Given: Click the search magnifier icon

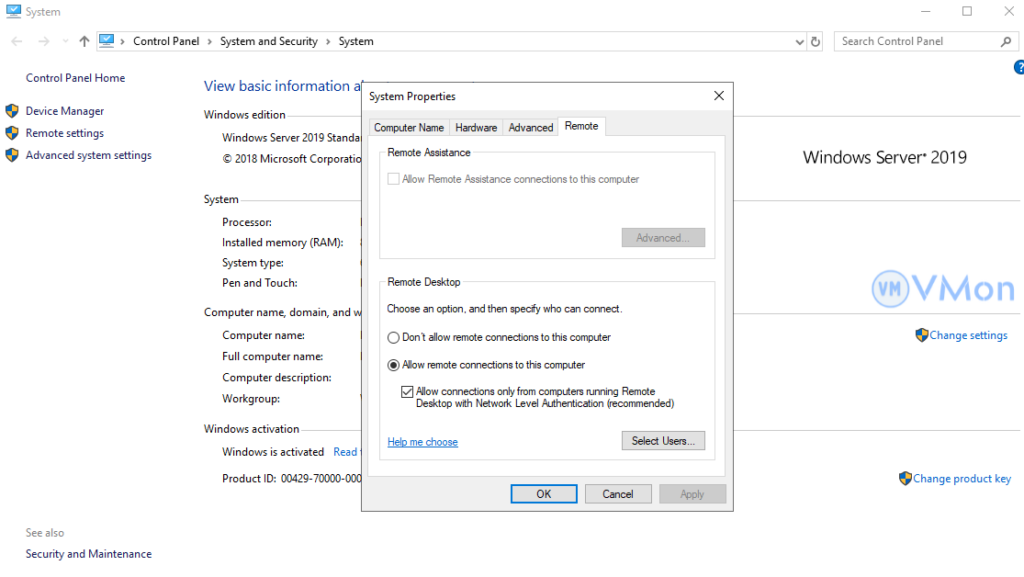Looking at the screenshot, I should (x=1006, y=42).
